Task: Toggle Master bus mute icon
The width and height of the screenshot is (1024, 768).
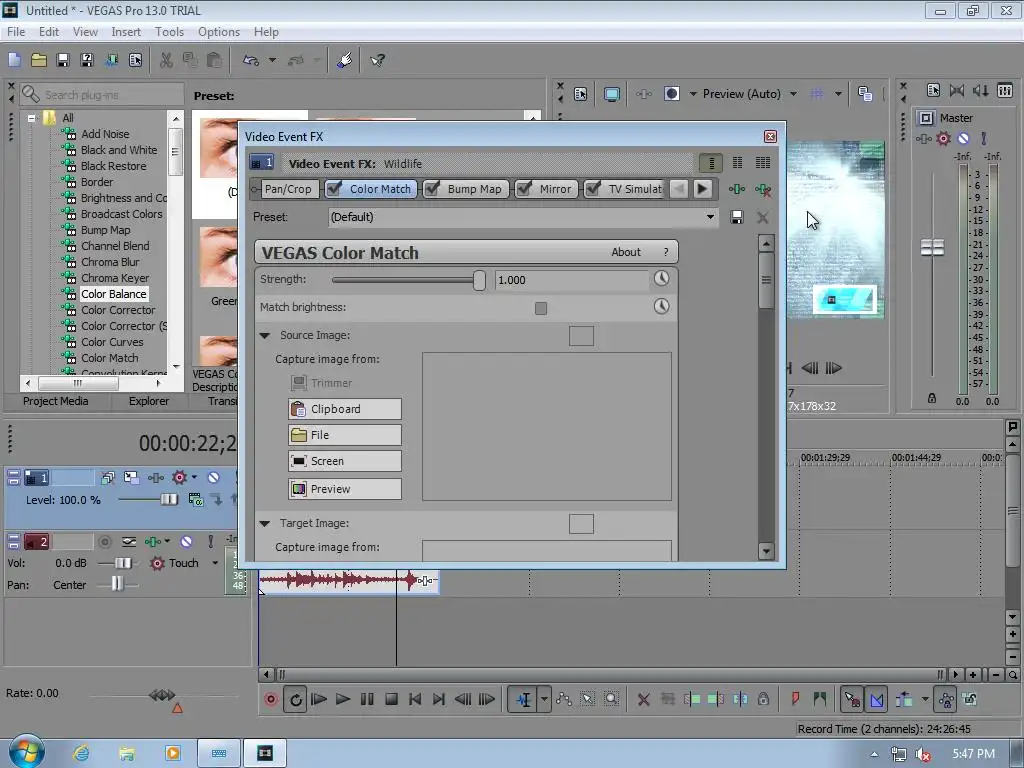Action: click(x=963, y=138)
